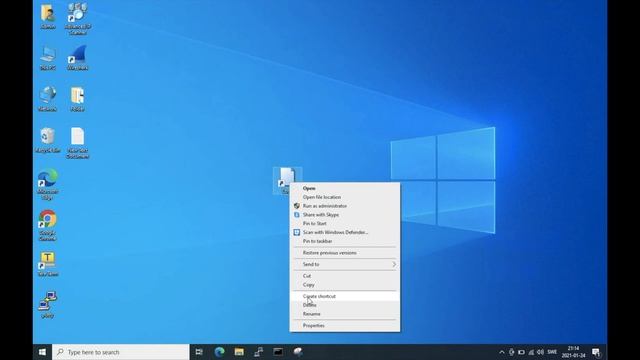Choose Copy from the context menu
Viewport: 640px width, 360px height.
click(345, 285)
